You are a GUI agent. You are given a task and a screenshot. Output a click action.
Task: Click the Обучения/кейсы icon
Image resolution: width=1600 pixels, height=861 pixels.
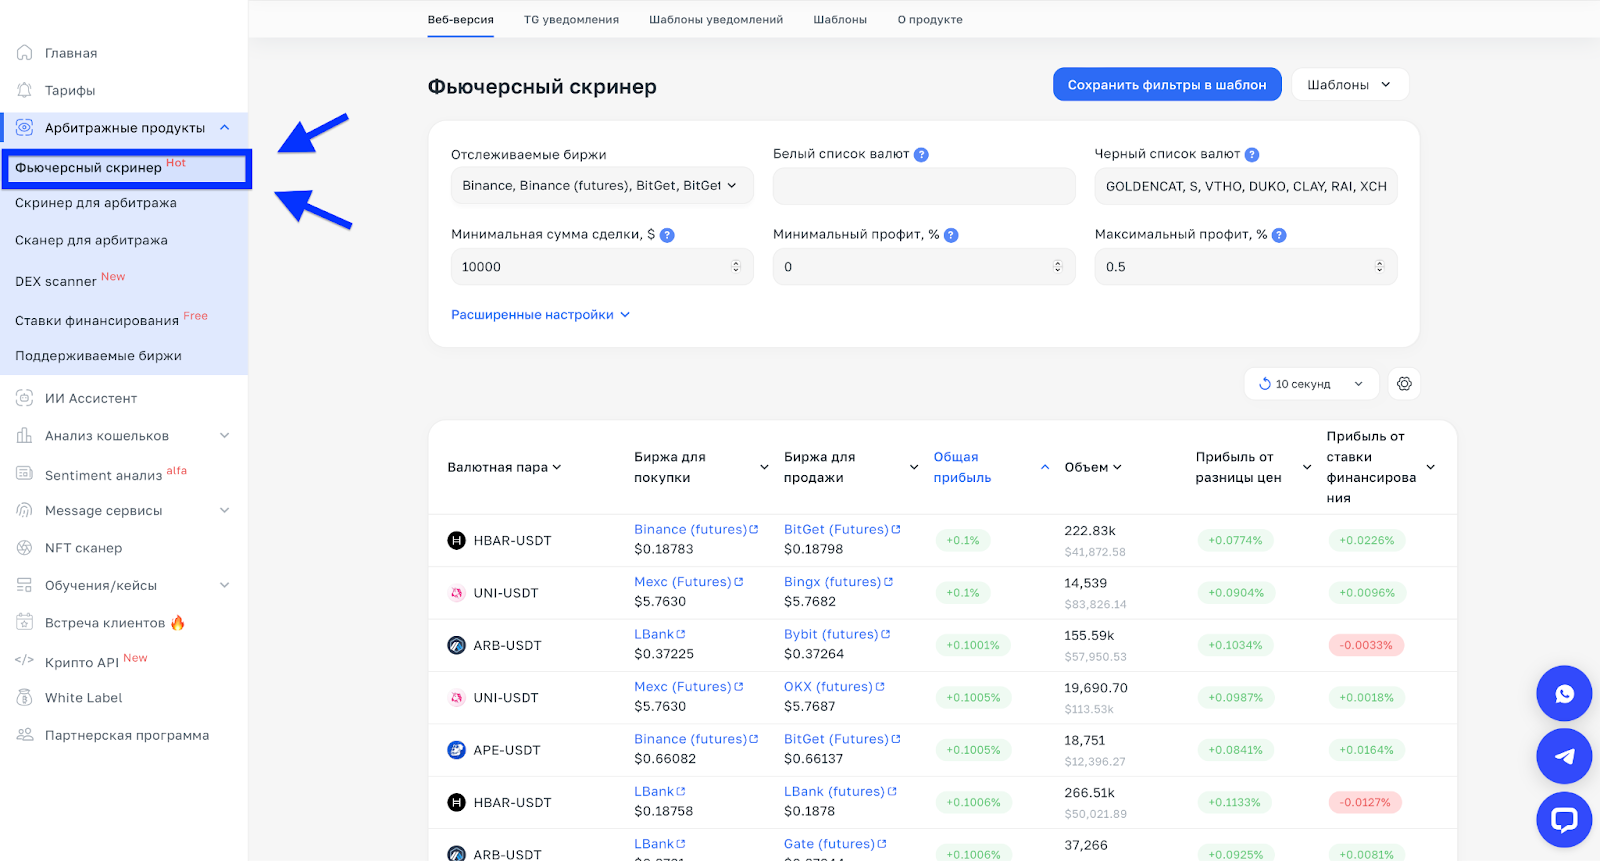pos(24,585)
